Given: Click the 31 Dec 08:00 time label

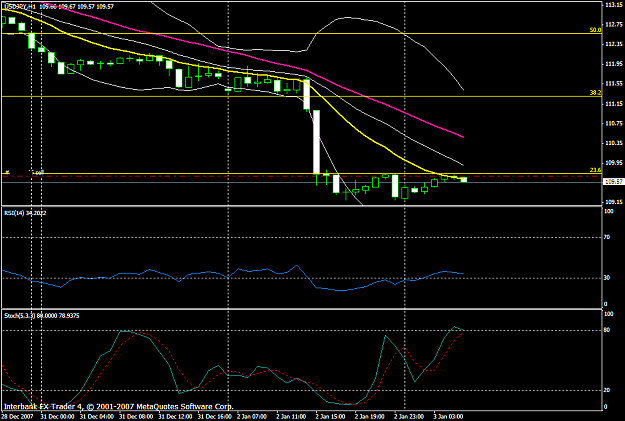Looking at the screenshot, I should pyautogui.click(x=136, y=417).
